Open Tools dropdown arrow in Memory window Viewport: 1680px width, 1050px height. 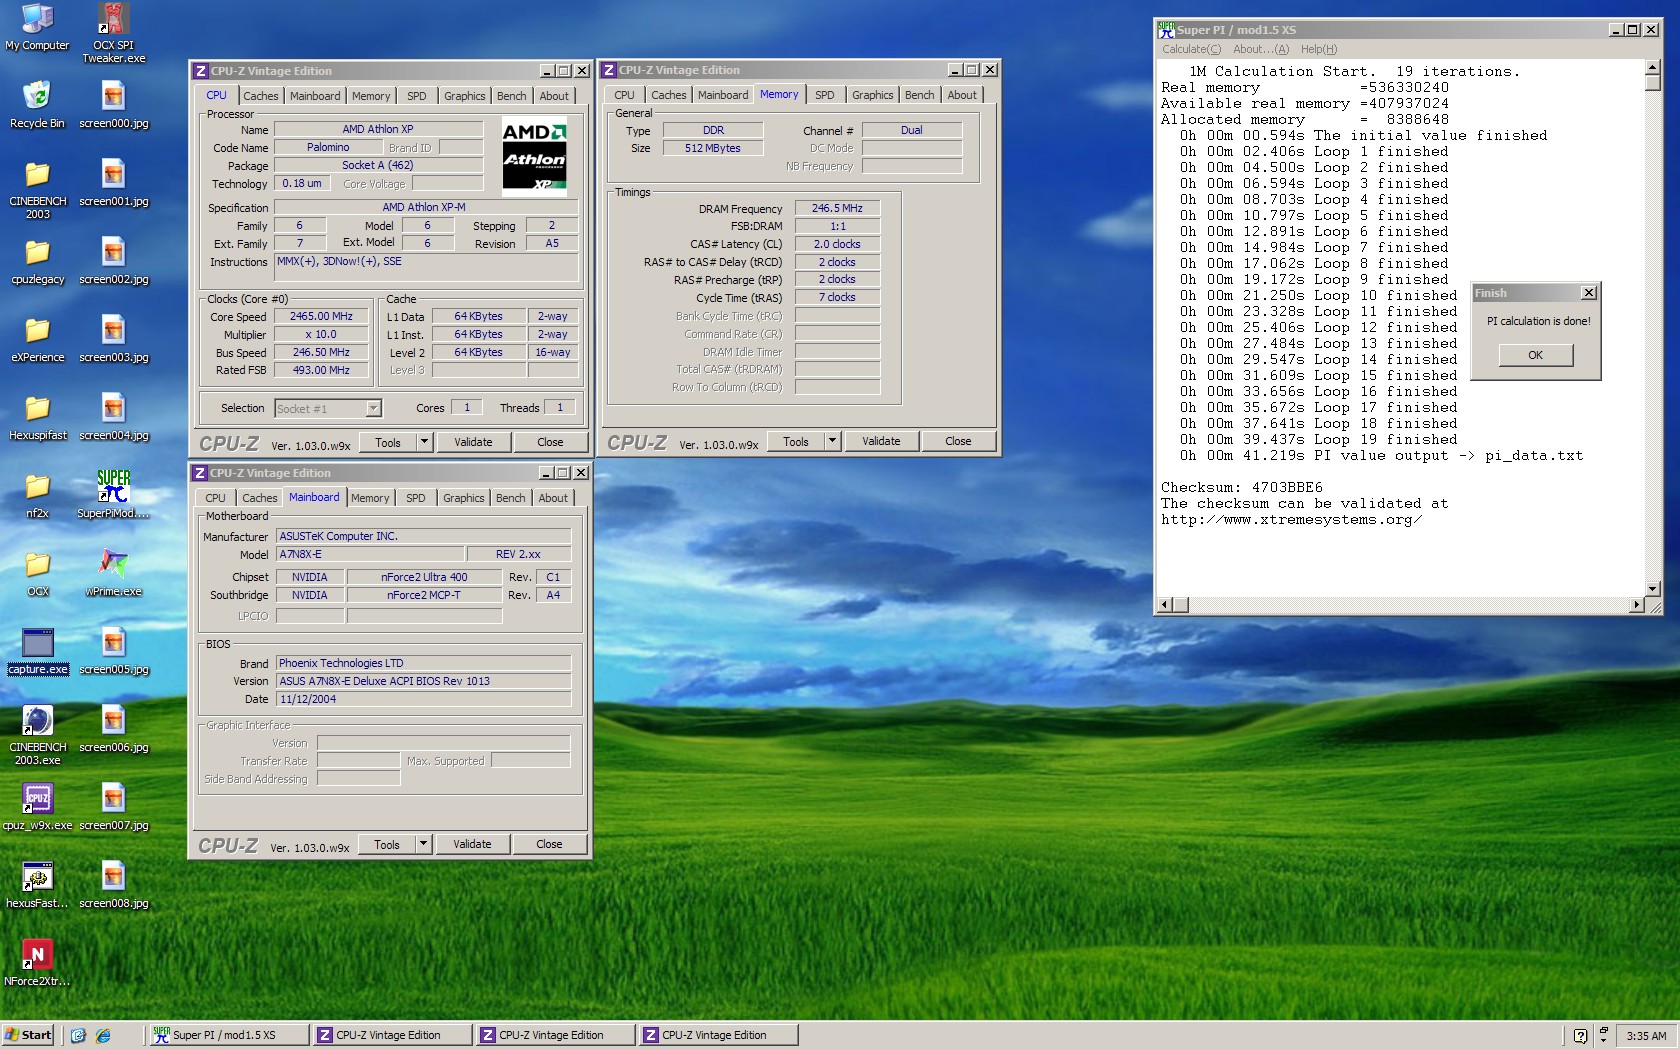[x=832, y=441]
